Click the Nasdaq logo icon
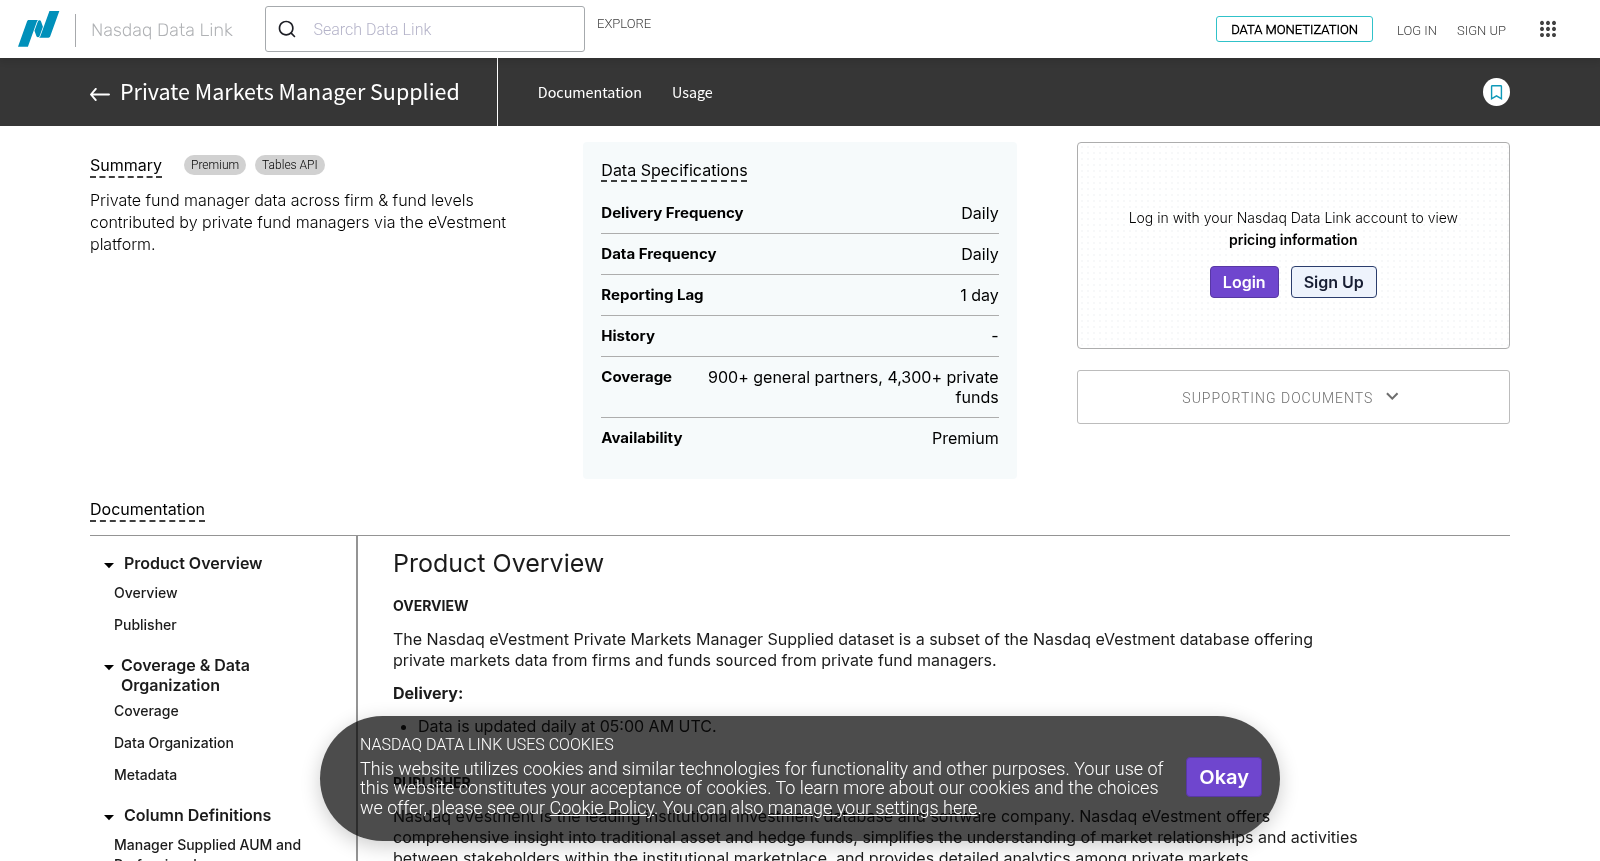 39,29
